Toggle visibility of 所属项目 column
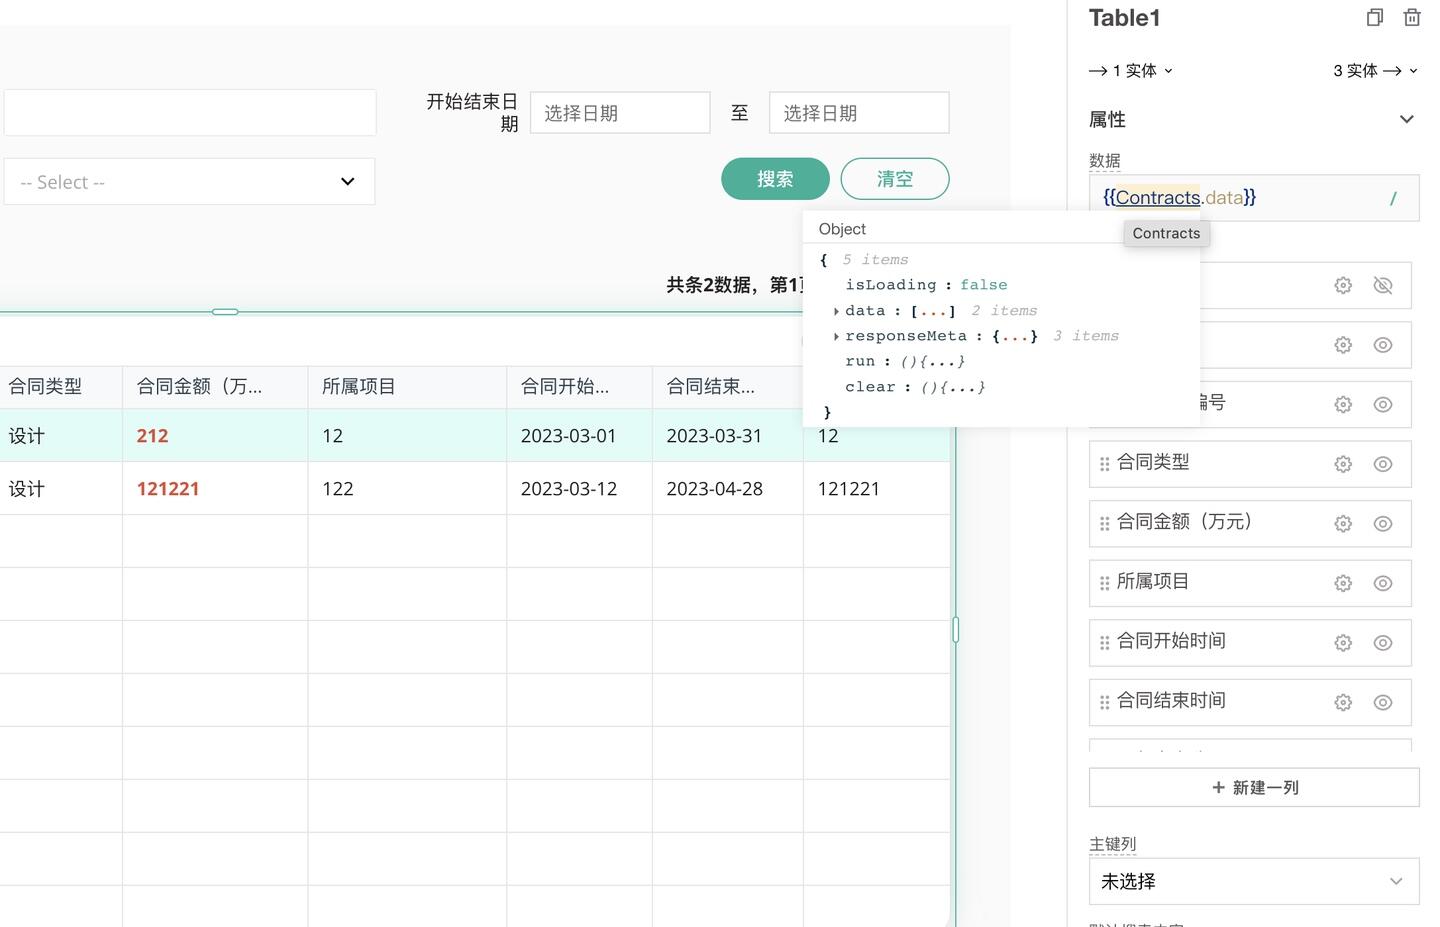 [x=1383, y=583]
